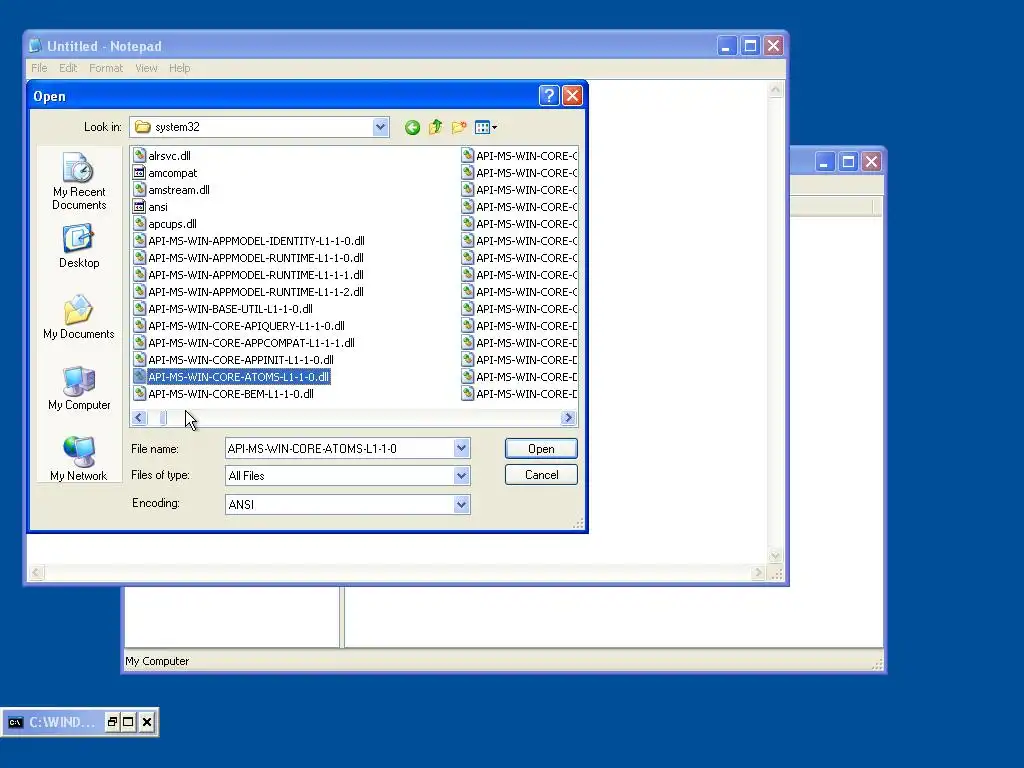Image resolution: width=1024 pixels, height=768 pixels.
Task: Select API-MS-WIN-CORE-ATOMS-L1-1-0.dll file name
Action: point(238,377)
